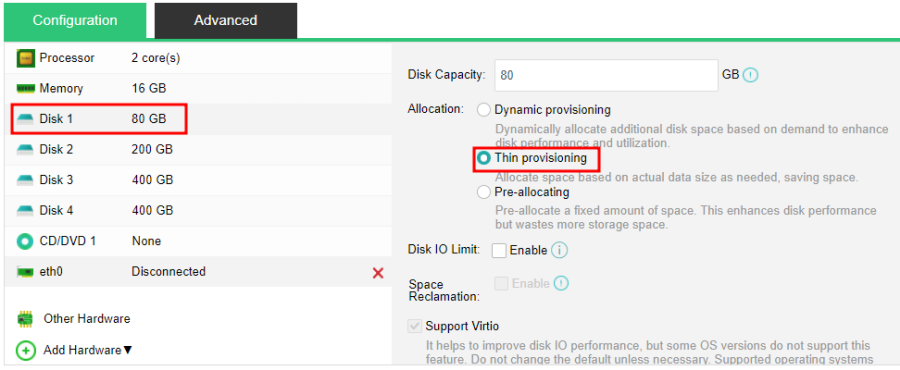This screenshot has width=900, height=370.
Task: Select the Dynamic provisioning radio button
Action: coord(484,110)
